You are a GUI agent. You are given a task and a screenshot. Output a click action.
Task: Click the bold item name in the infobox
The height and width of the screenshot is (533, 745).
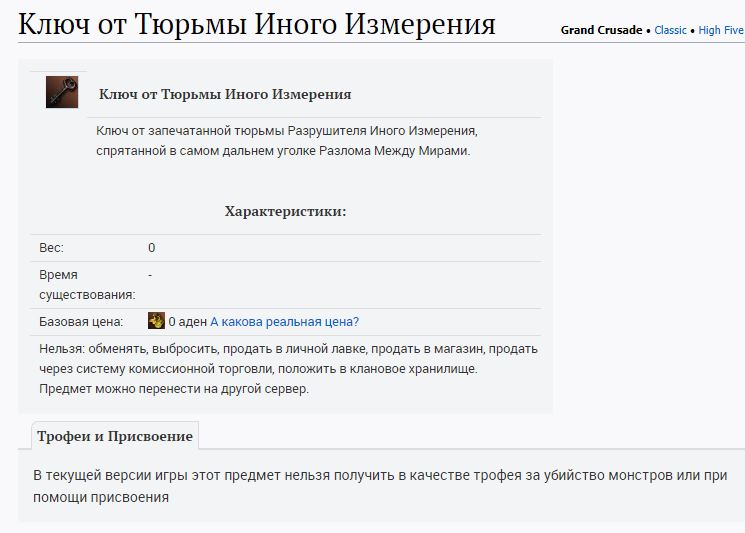[x=225, y=95]
